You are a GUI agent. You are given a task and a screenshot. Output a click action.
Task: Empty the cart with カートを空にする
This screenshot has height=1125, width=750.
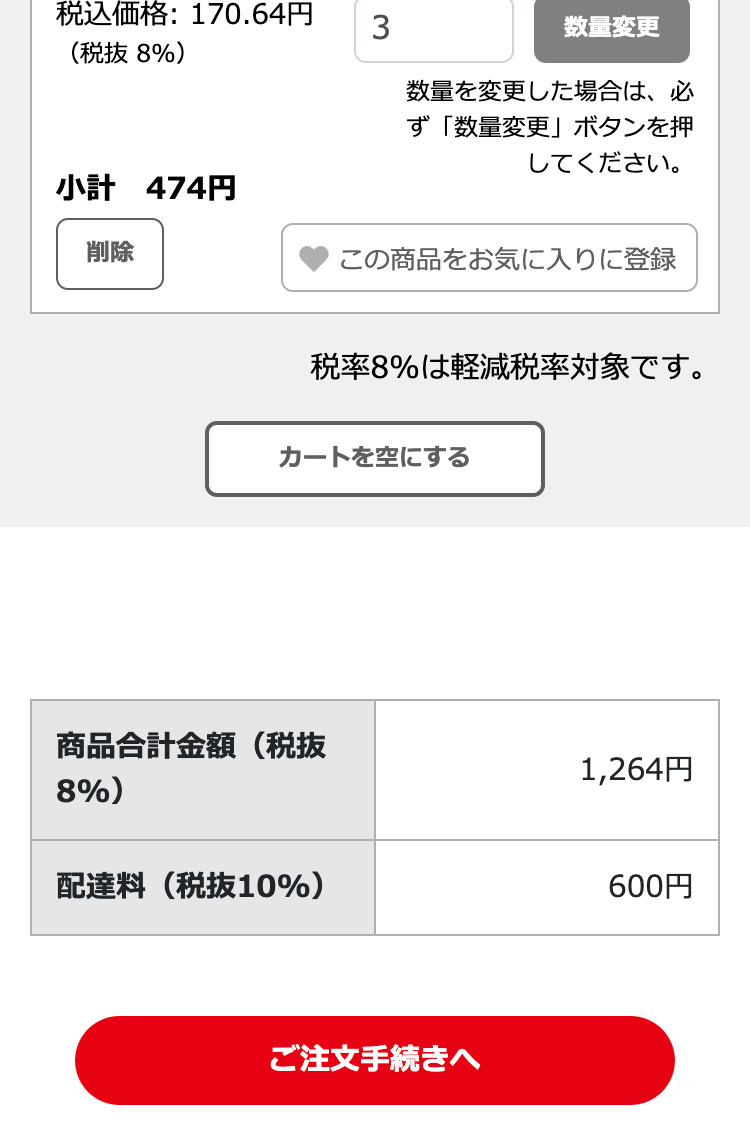click(375, 458)
